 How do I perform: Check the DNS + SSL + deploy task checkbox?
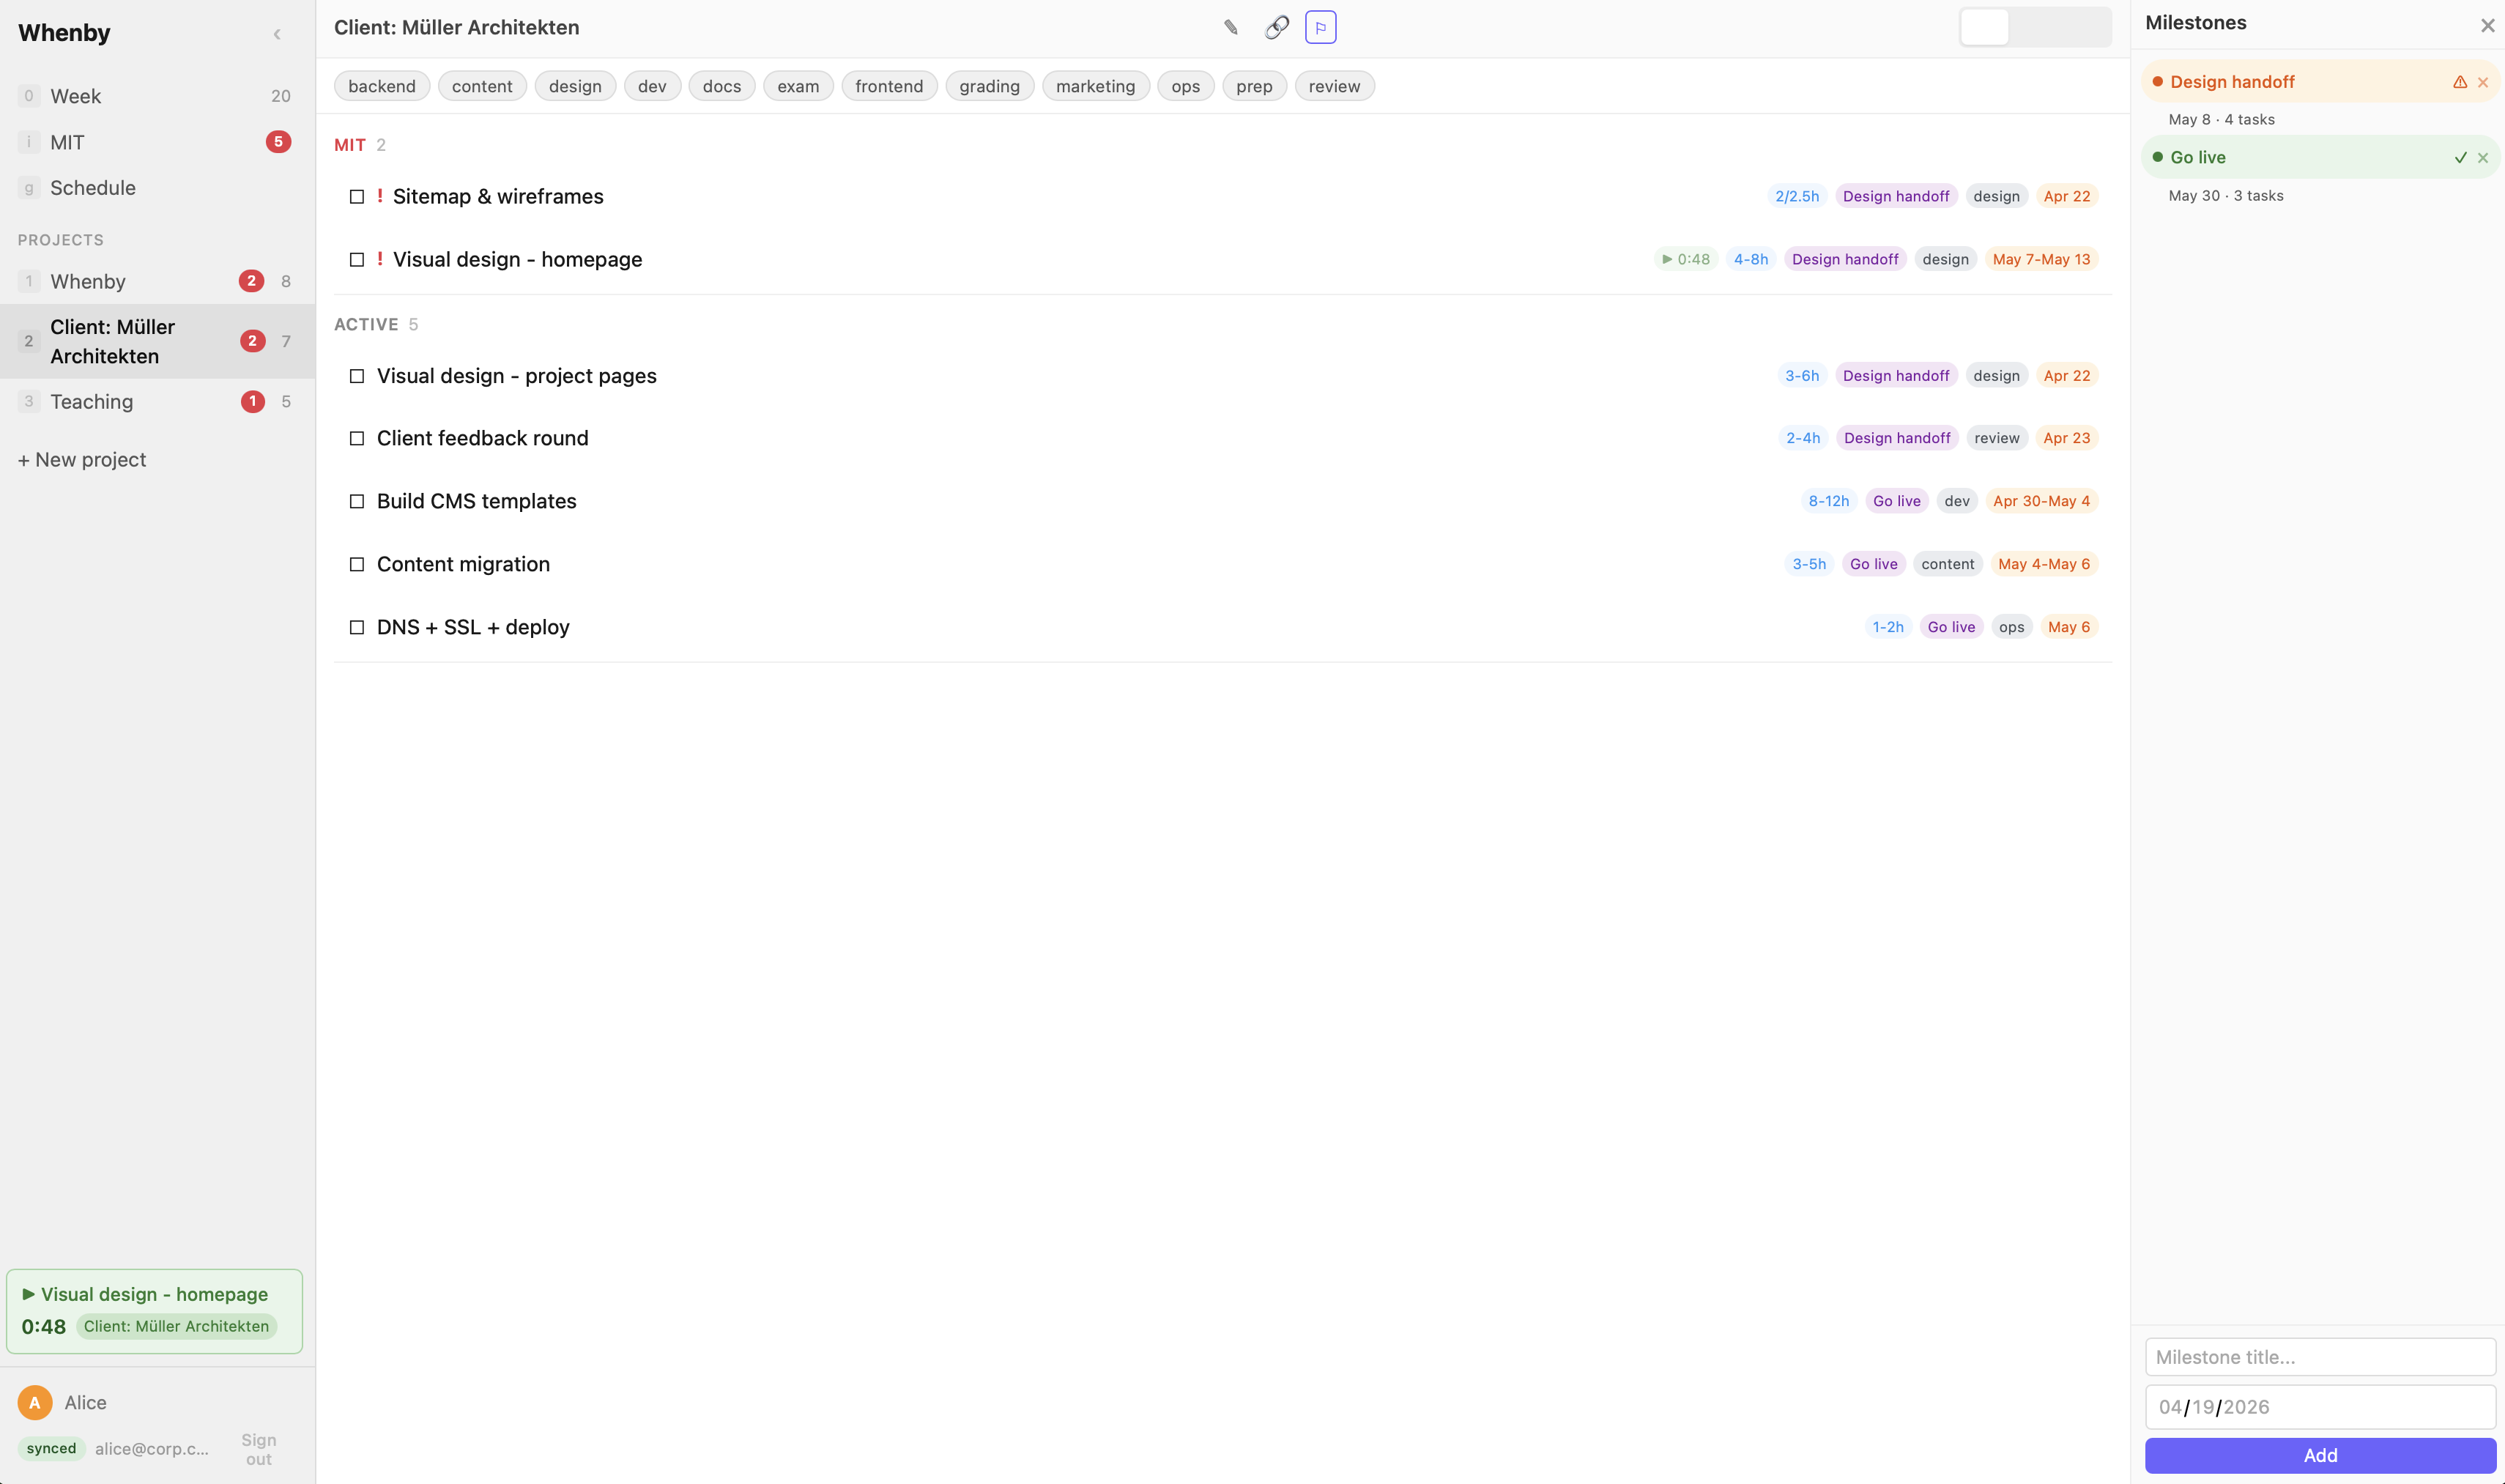point(357,627)
